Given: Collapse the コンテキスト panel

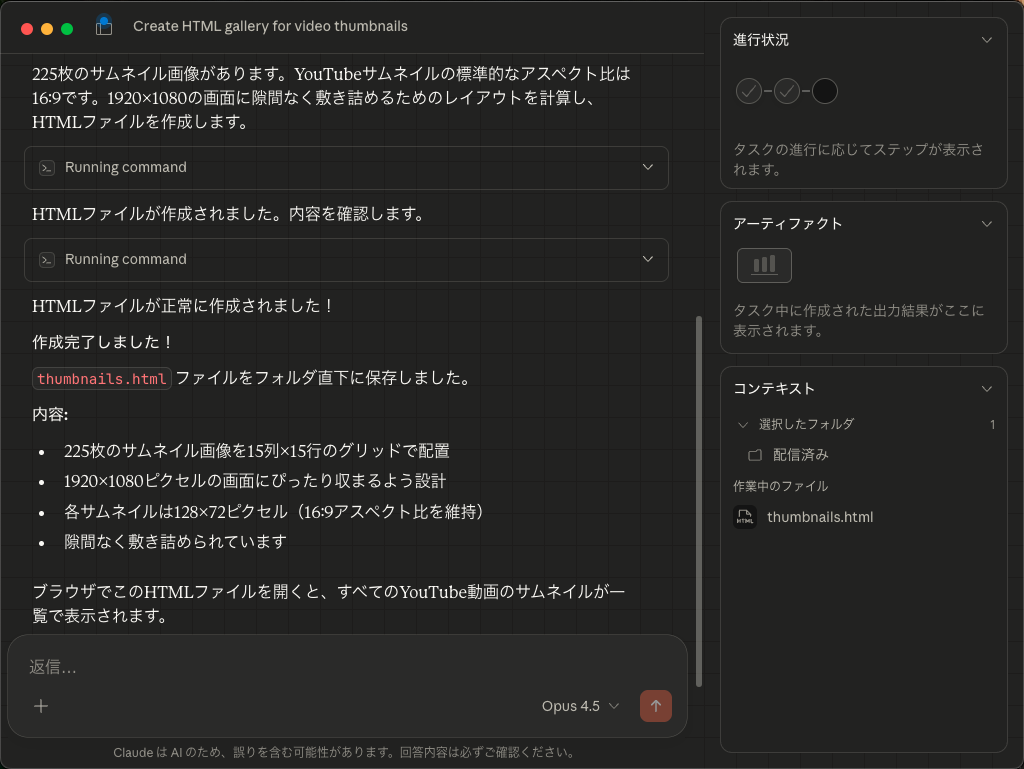Looking at the screenshot, I should click(987, 389).
